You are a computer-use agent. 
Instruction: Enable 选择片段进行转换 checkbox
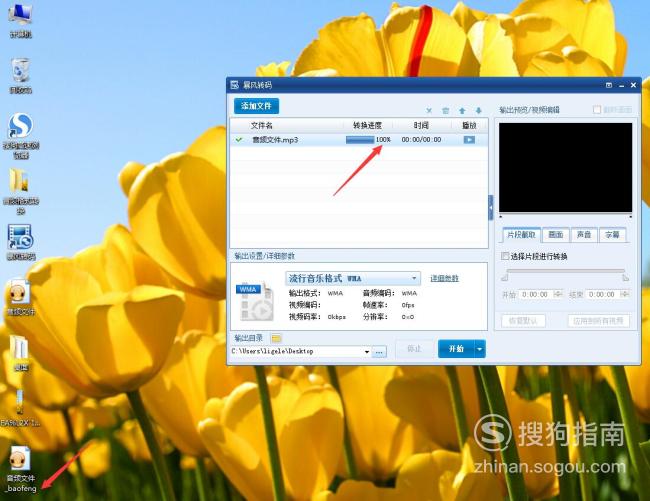[x=505, y=256]
